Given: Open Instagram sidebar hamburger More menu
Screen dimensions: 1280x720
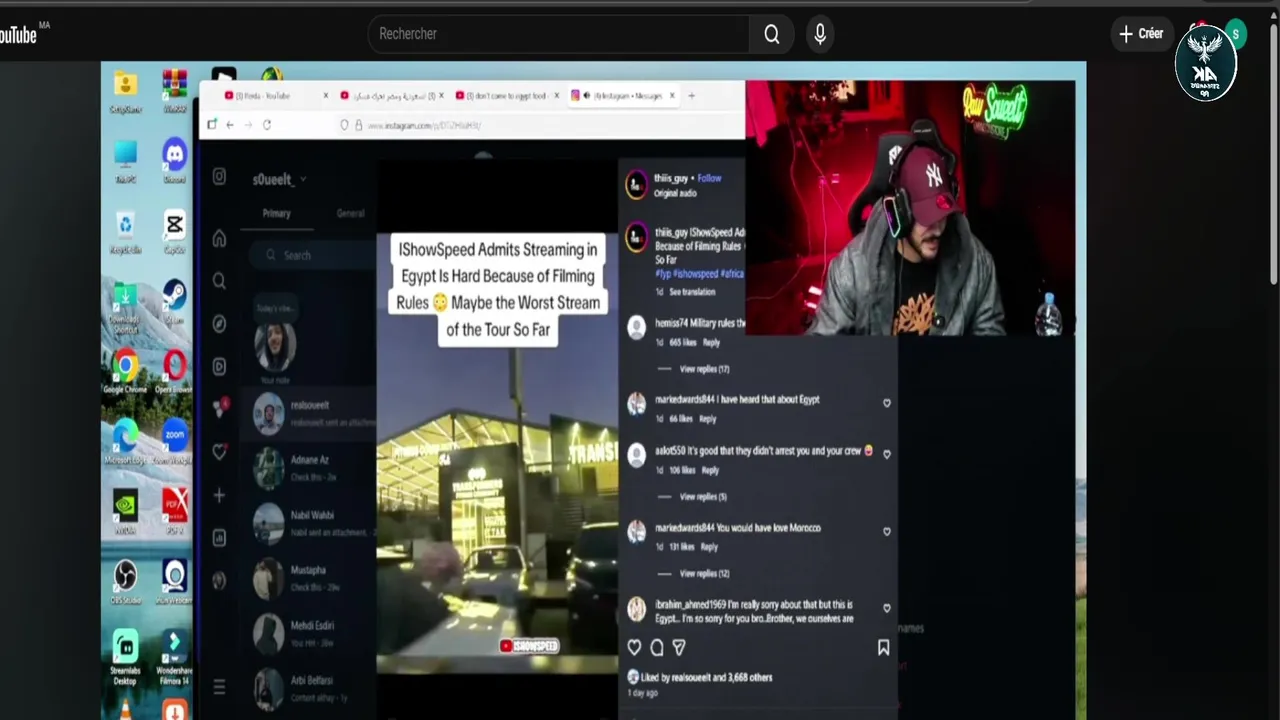Looking at the screenshot, I should 219,687.
